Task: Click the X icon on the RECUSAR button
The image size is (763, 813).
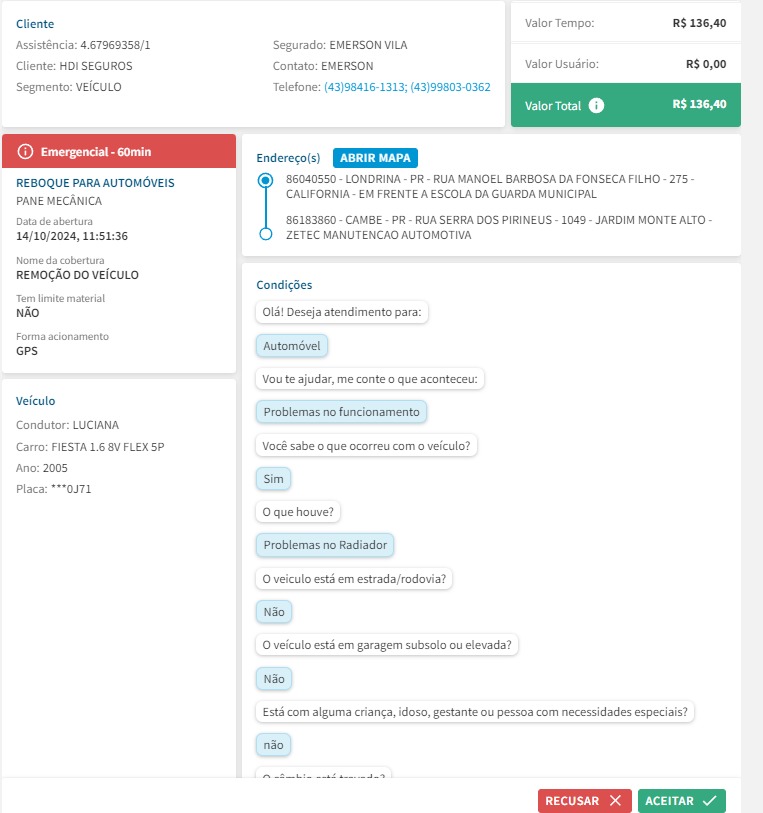Action: click(x=615, y=801)
